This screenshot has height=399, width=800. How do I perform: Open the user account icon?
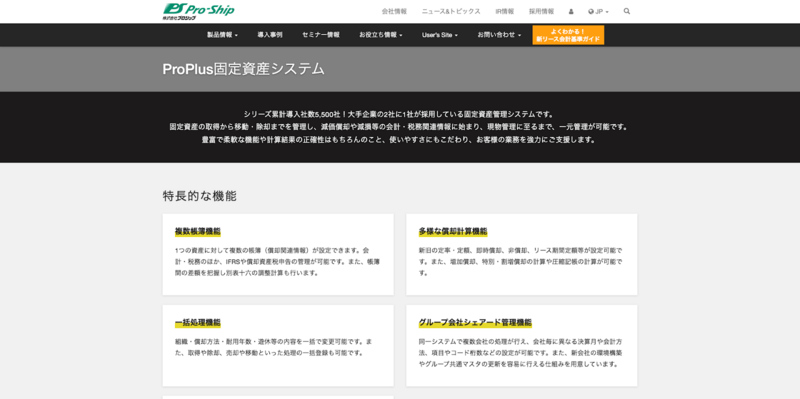click(571, 11)
